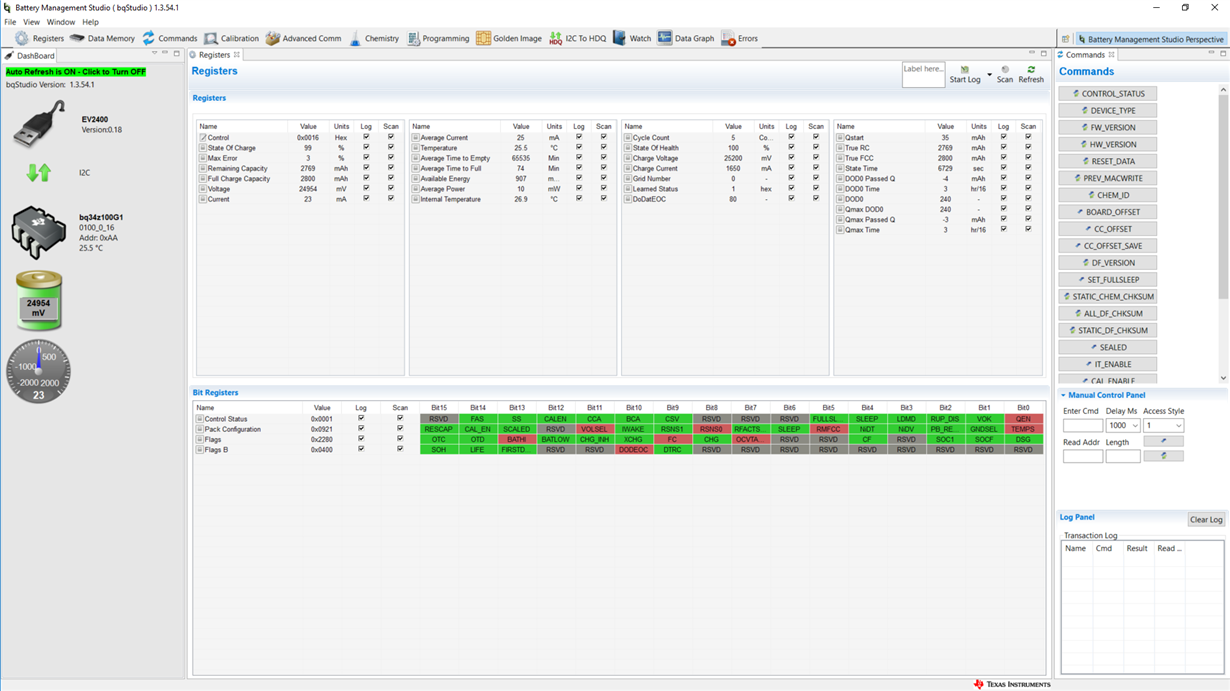Toggle Log checkbox for Control register
The height and width of the screenshot is (691, 1230).
366,137
